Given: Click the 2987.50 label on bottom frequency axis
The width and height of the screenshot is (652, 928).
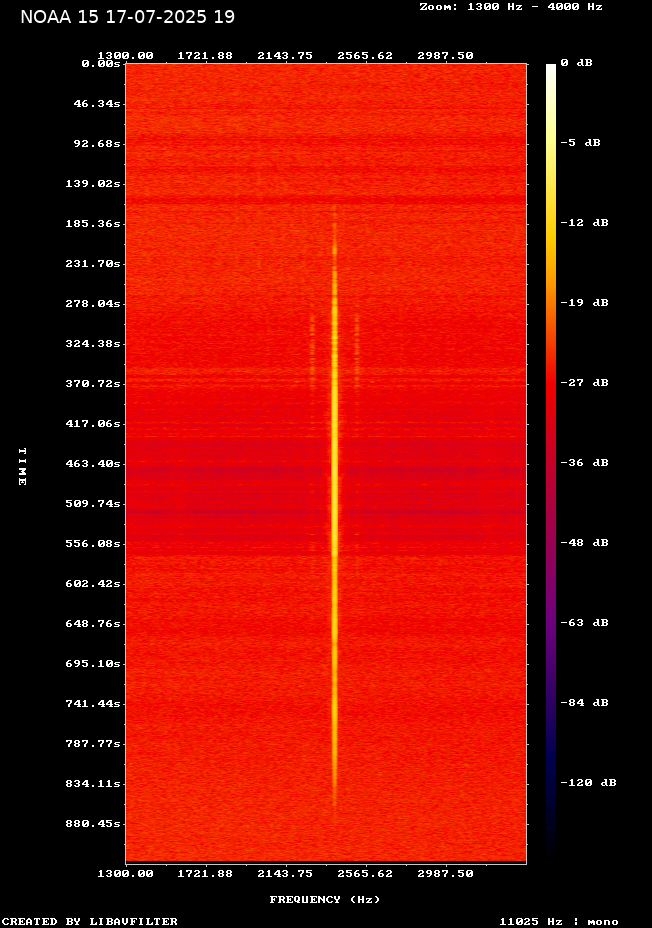Looking at the screenshot, I should click(445, 873).
